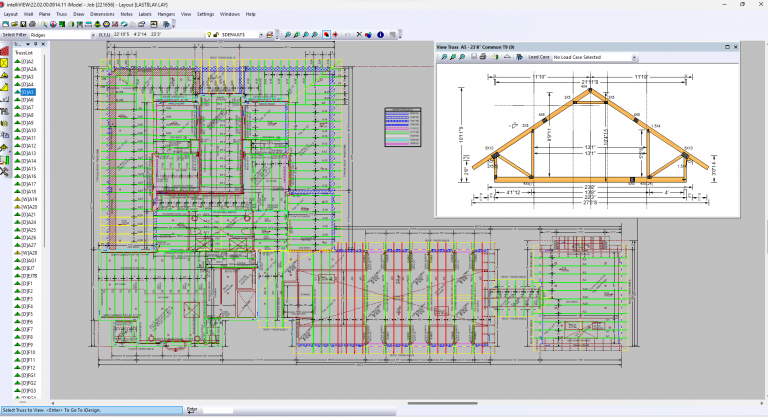Close the View Truss window
The width and height of the screenshot is (768, 417).
tap(735, 47)
